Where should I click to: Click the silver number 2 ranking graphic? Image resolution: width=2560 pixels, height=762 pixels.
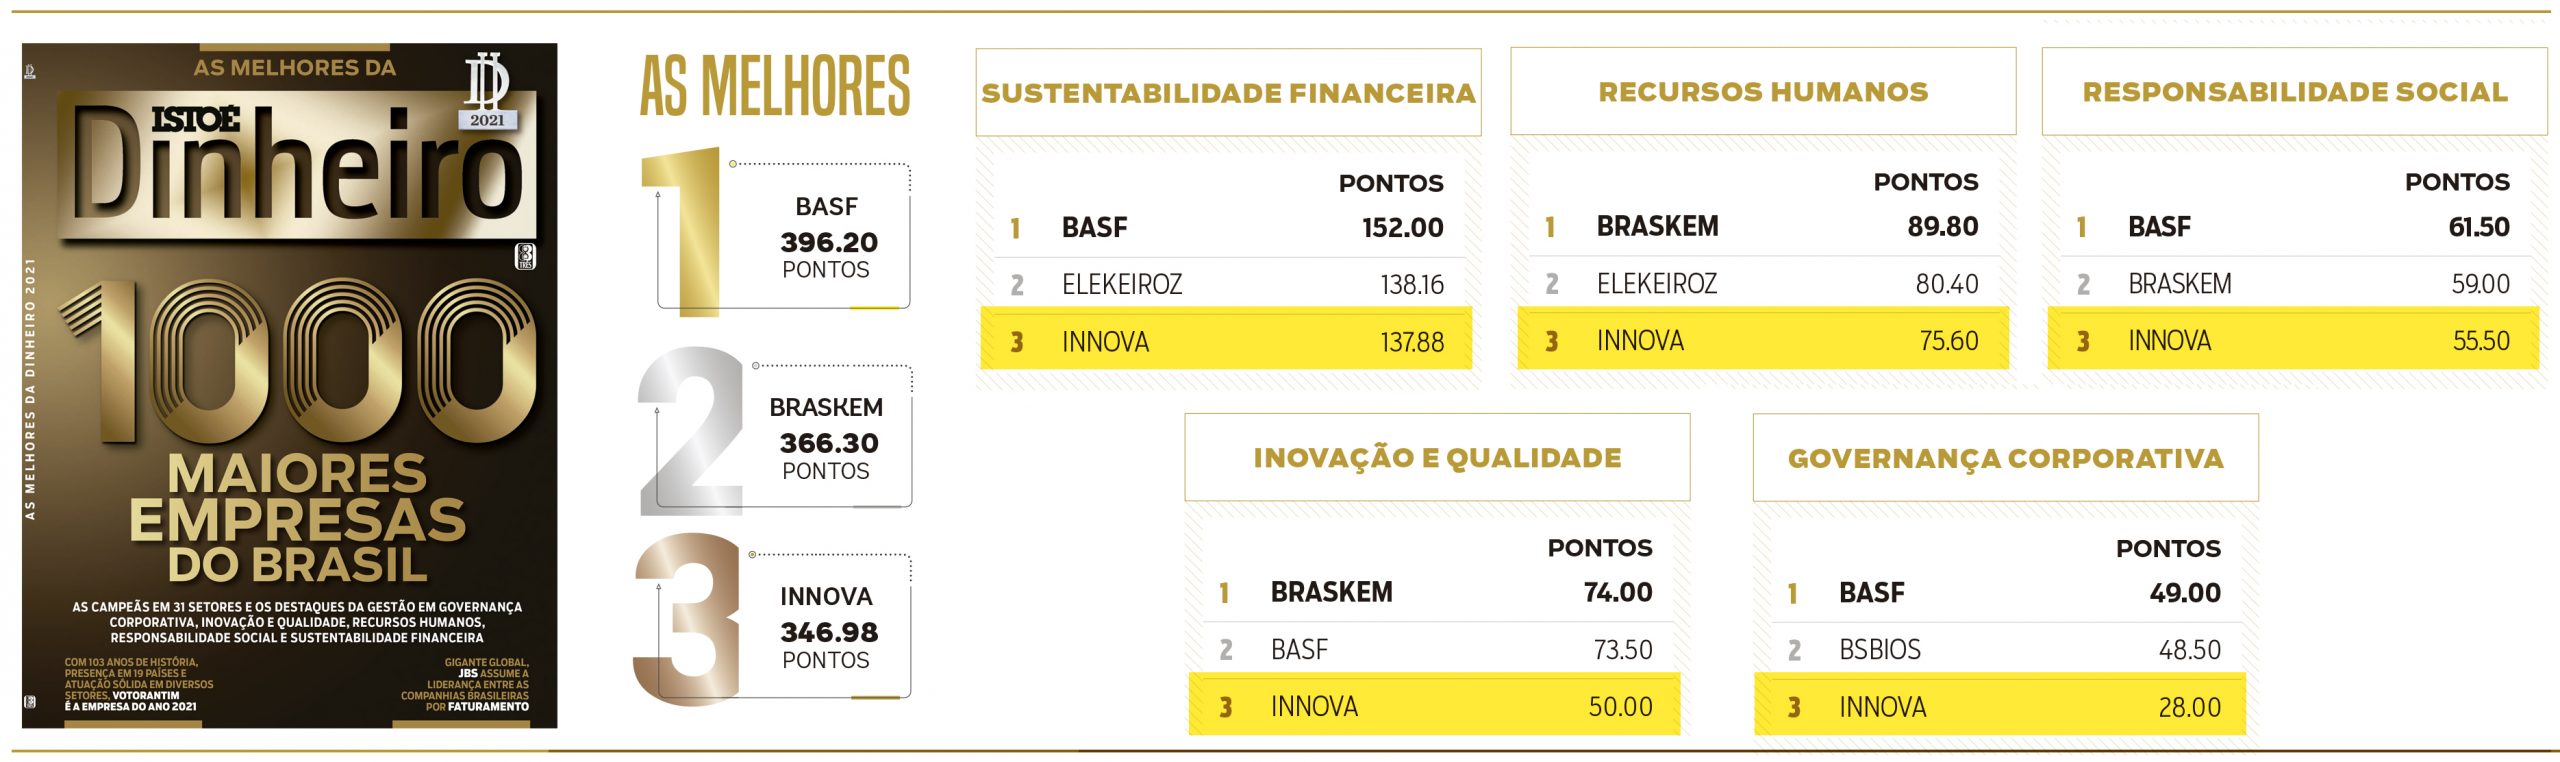(x=691, y=431)
